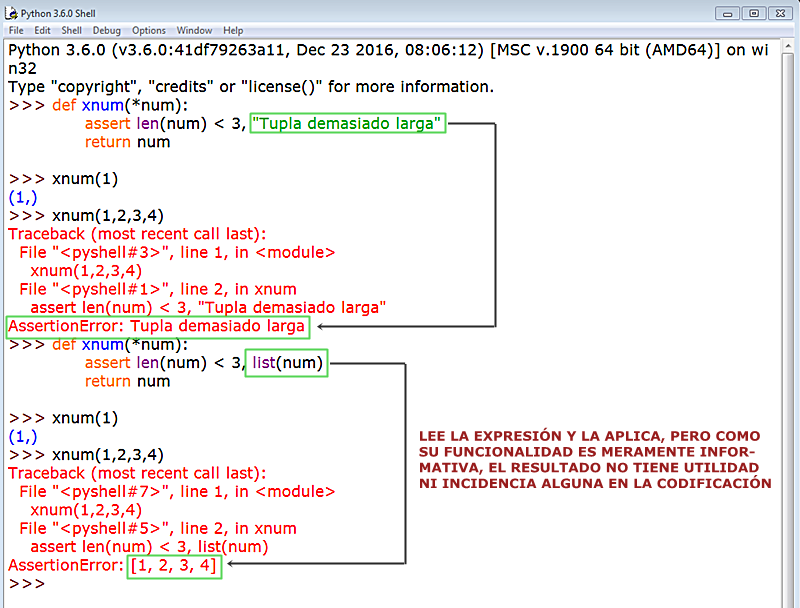Click the highlighted [1, 2, 3, 4] result
The height and width of the screenshot is (608, 800).
174,565
